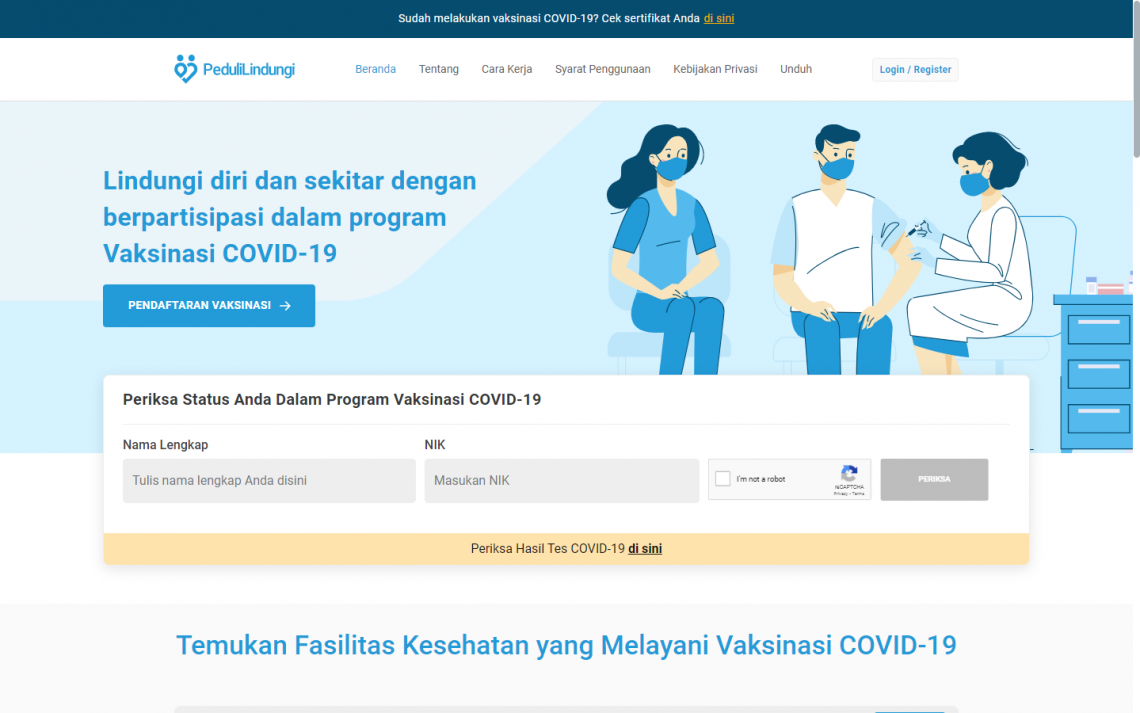Click the PeduliLindungi heart logo

[185, 68]
